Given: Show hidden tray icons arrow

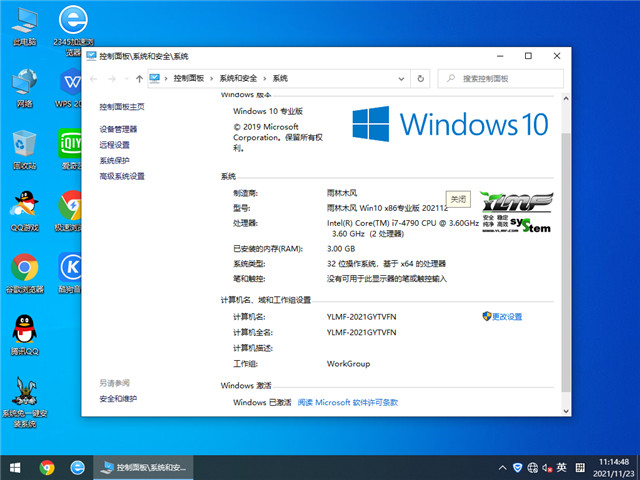Looking at the screenshot, I should tap(502, 468).
